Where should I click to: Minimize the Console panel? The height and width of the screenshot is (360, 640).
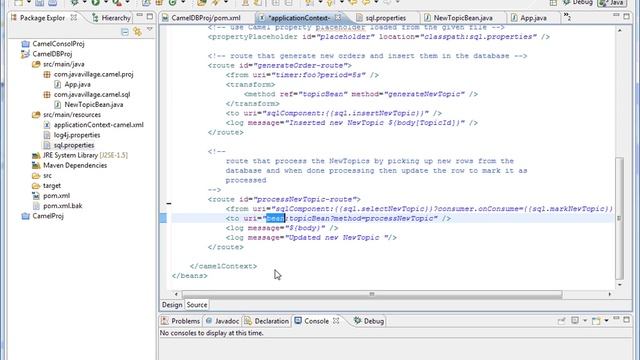point(616,318)
